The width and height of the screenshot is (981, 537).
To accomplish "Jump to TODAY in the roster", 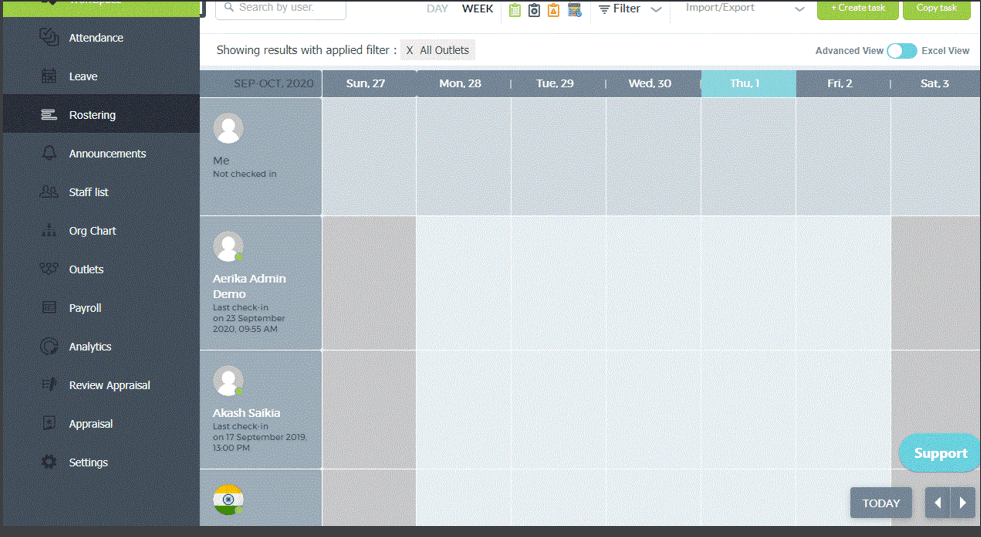I will tap(881, 503).
